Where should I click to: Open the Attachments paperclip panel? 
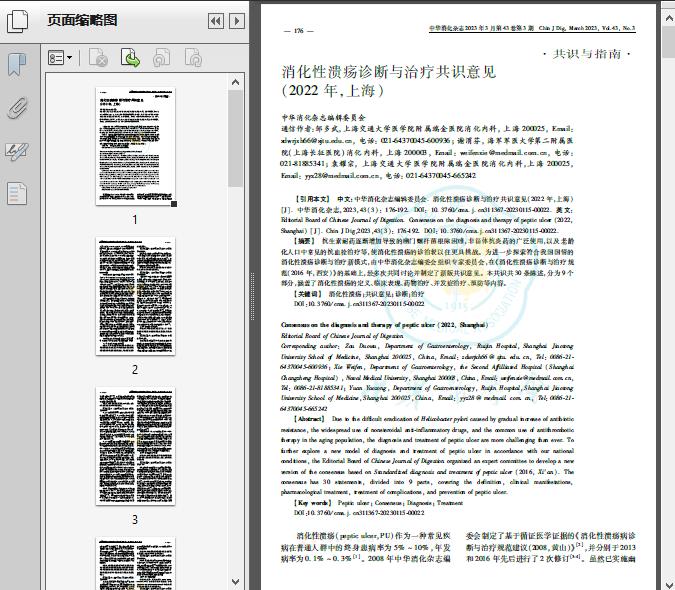click(18, 108)
